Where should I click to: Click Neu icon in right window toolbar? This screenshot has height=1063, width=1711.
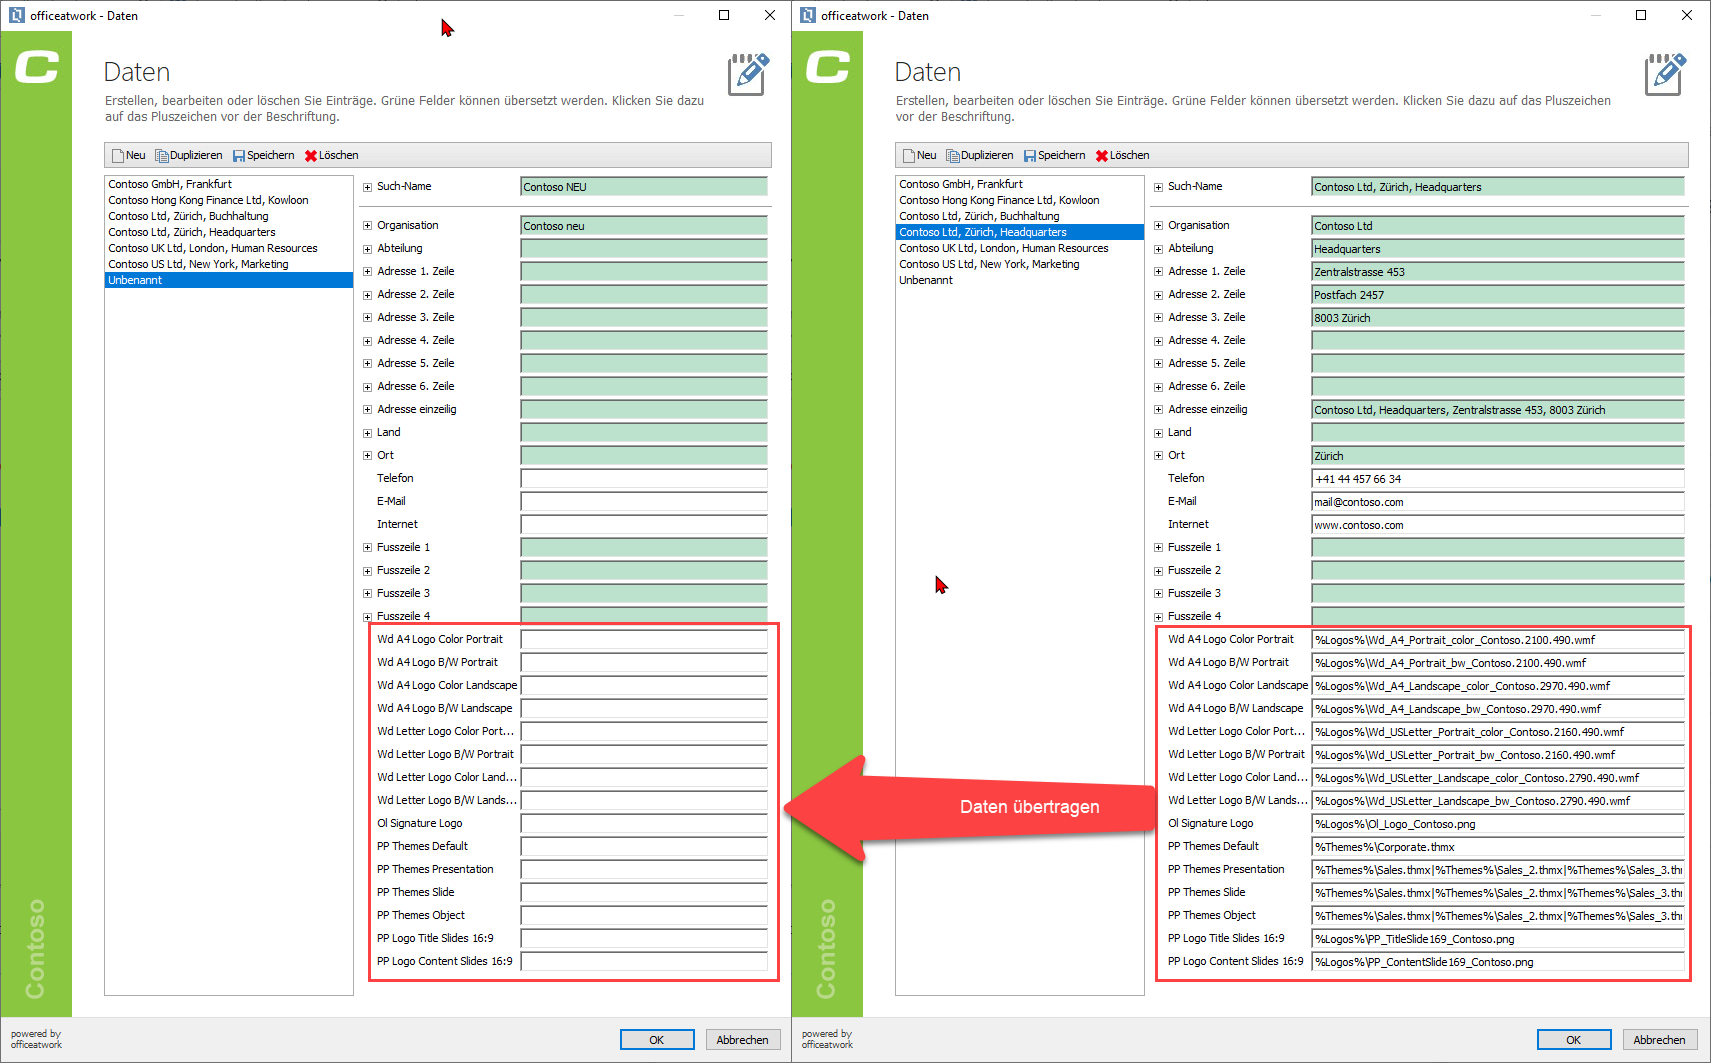(x=909, y=156)
